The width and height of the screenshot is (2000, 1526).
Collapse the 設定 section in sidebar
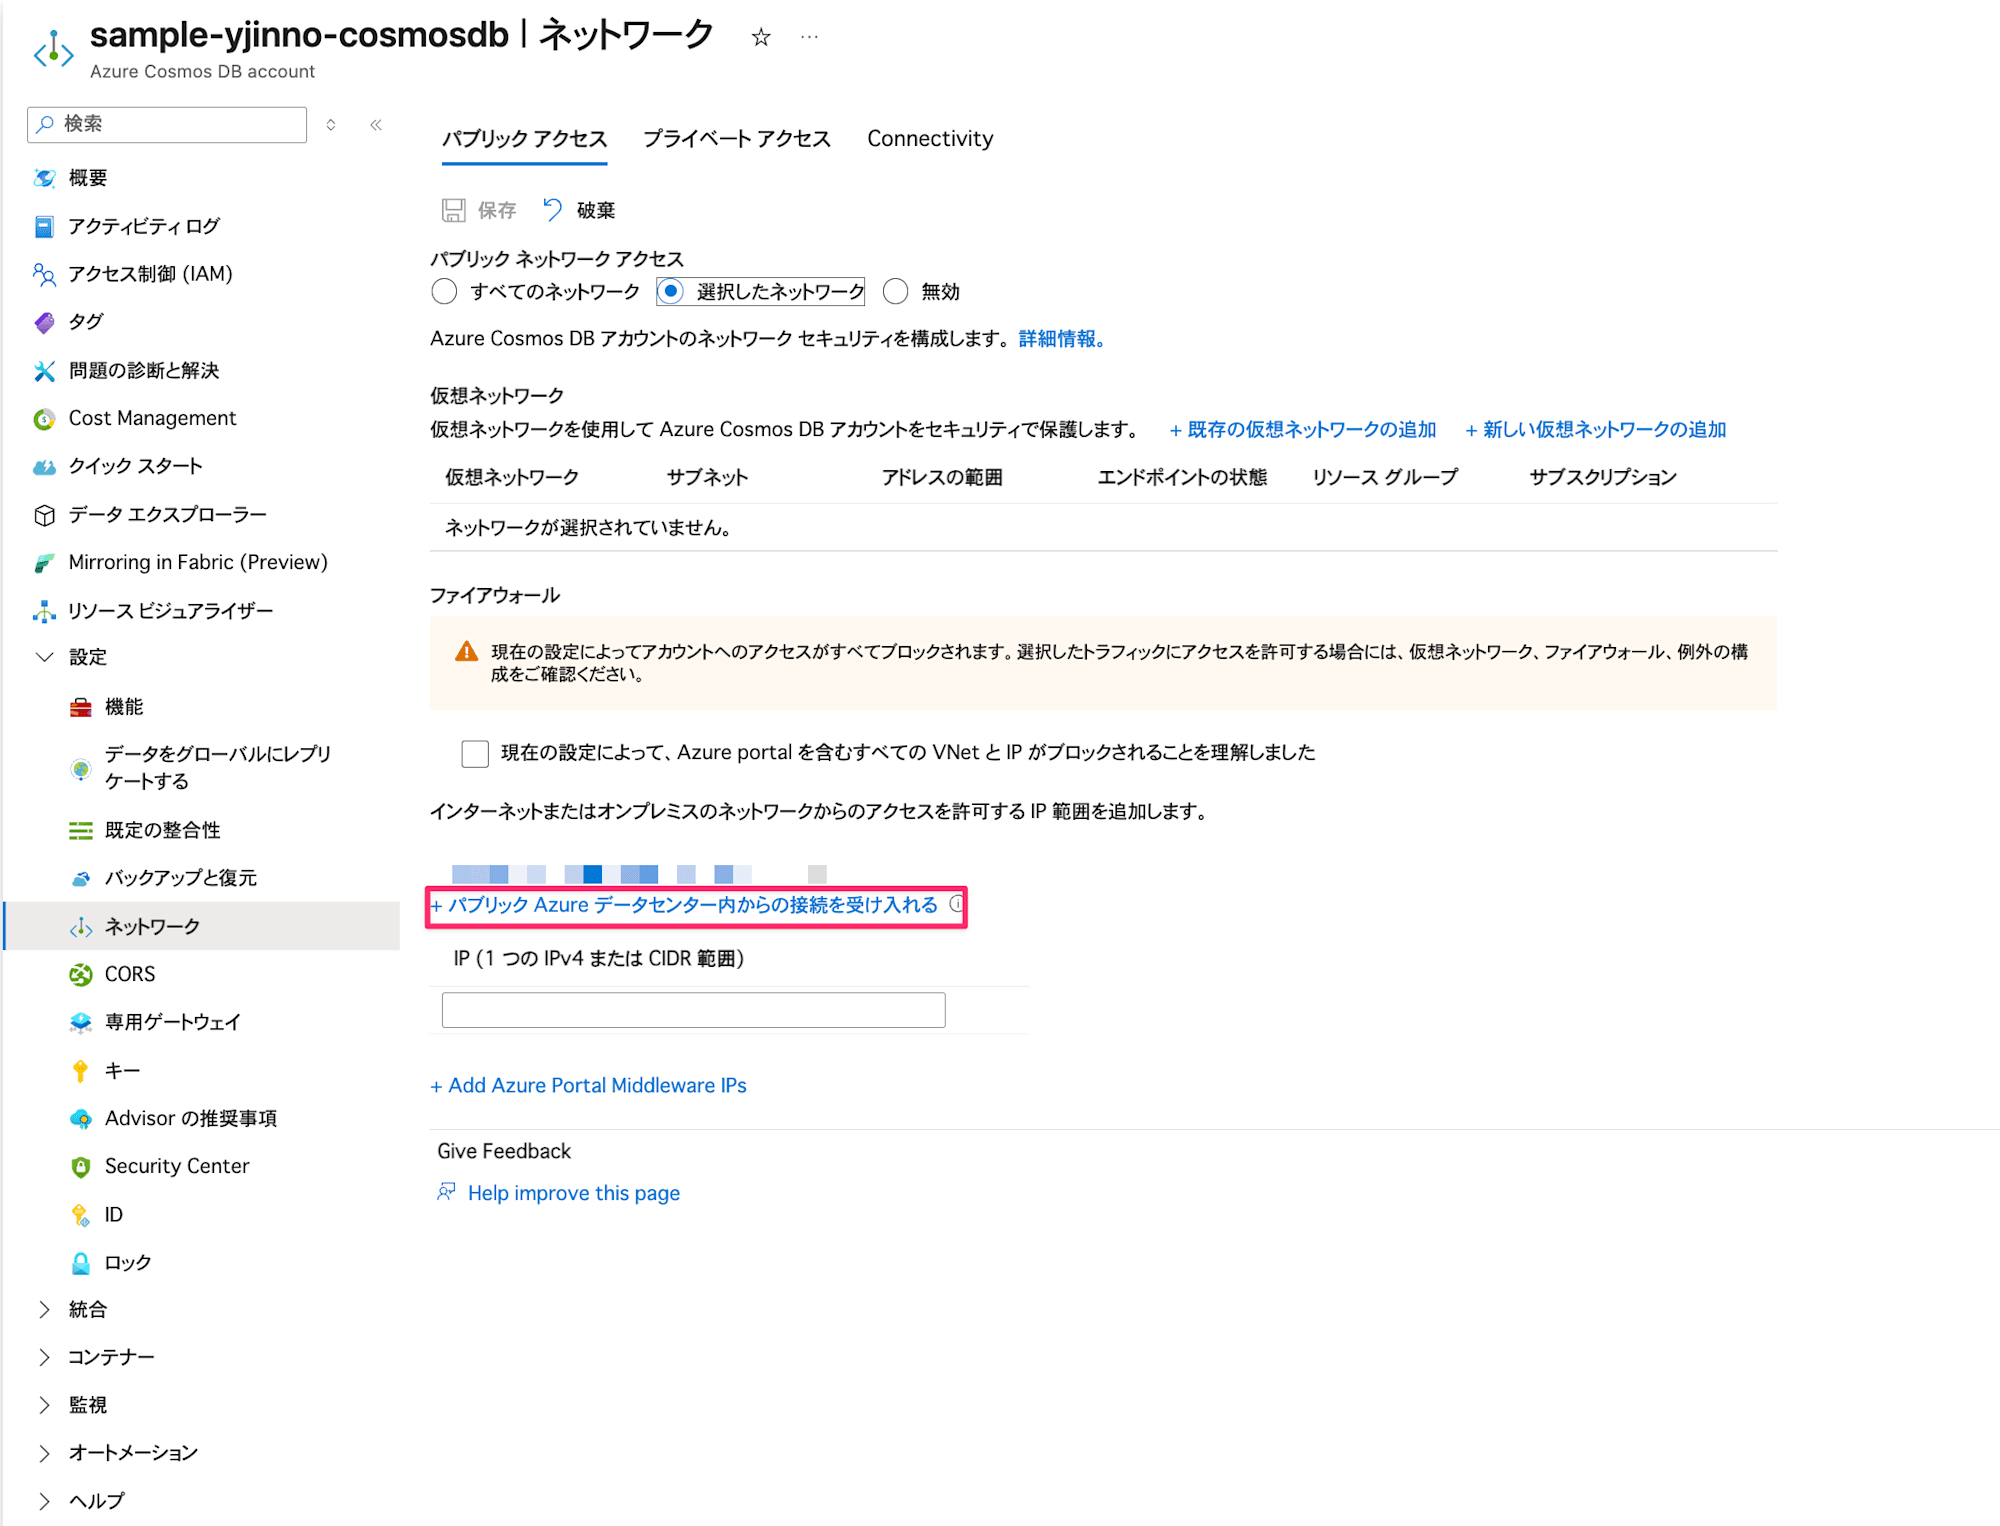pos(44,657)
